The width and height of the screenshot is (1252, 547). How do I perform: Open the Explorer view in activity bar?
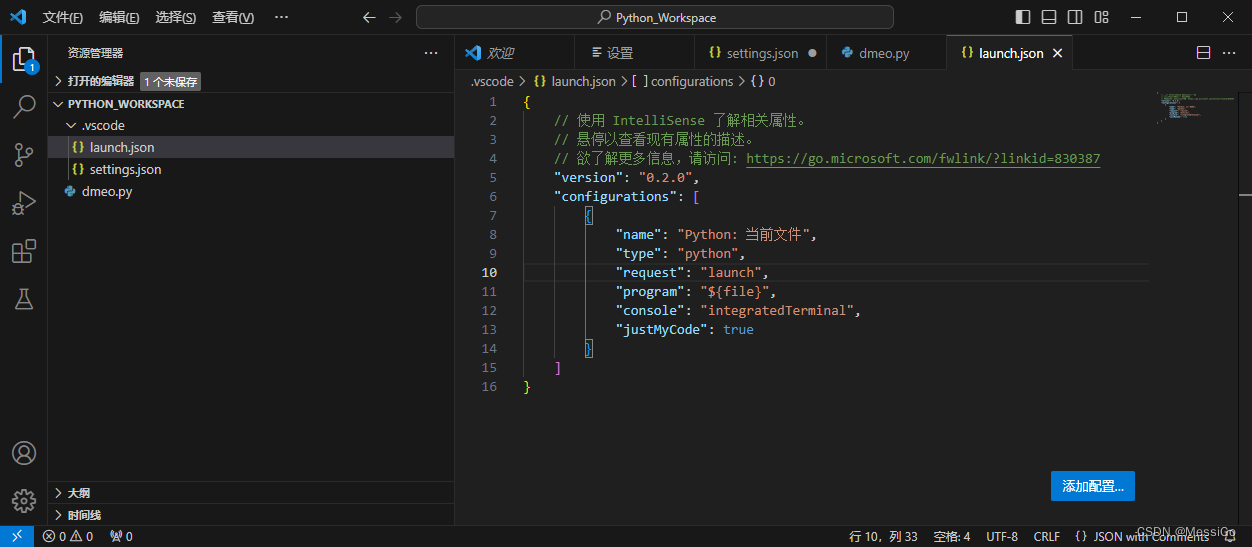(23, 59)
